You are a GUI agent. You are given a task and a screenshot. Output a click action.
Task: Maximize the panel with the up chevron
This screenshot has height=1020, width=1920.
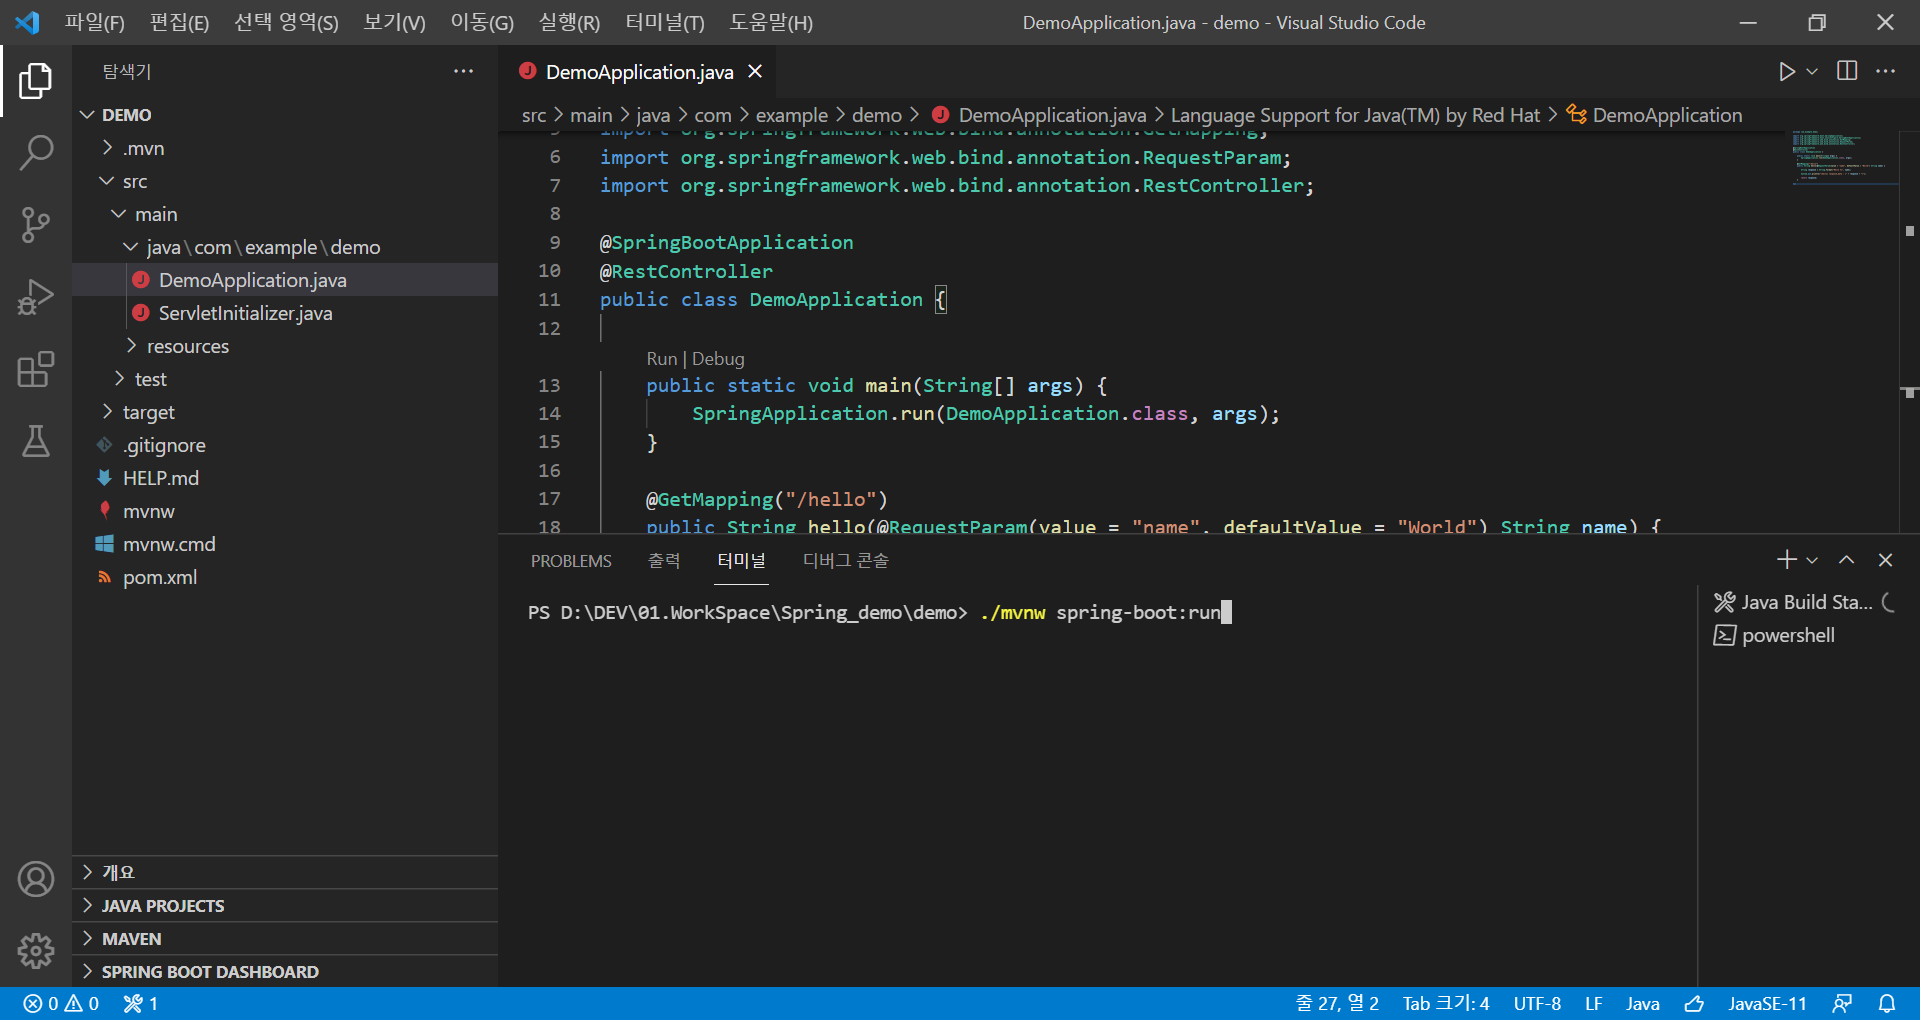(1847, 560)
